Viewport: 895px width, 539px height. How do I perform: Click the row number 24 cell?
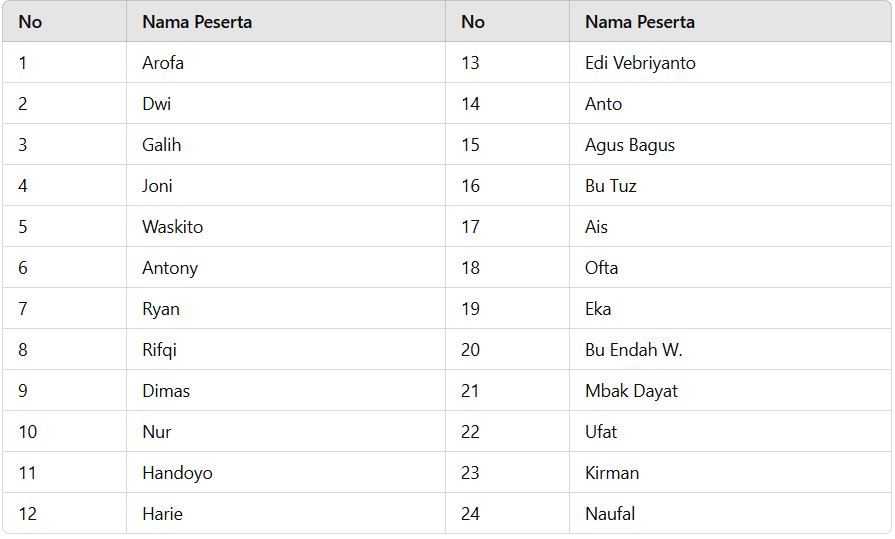pyautogui.click(x=507, y=513)
